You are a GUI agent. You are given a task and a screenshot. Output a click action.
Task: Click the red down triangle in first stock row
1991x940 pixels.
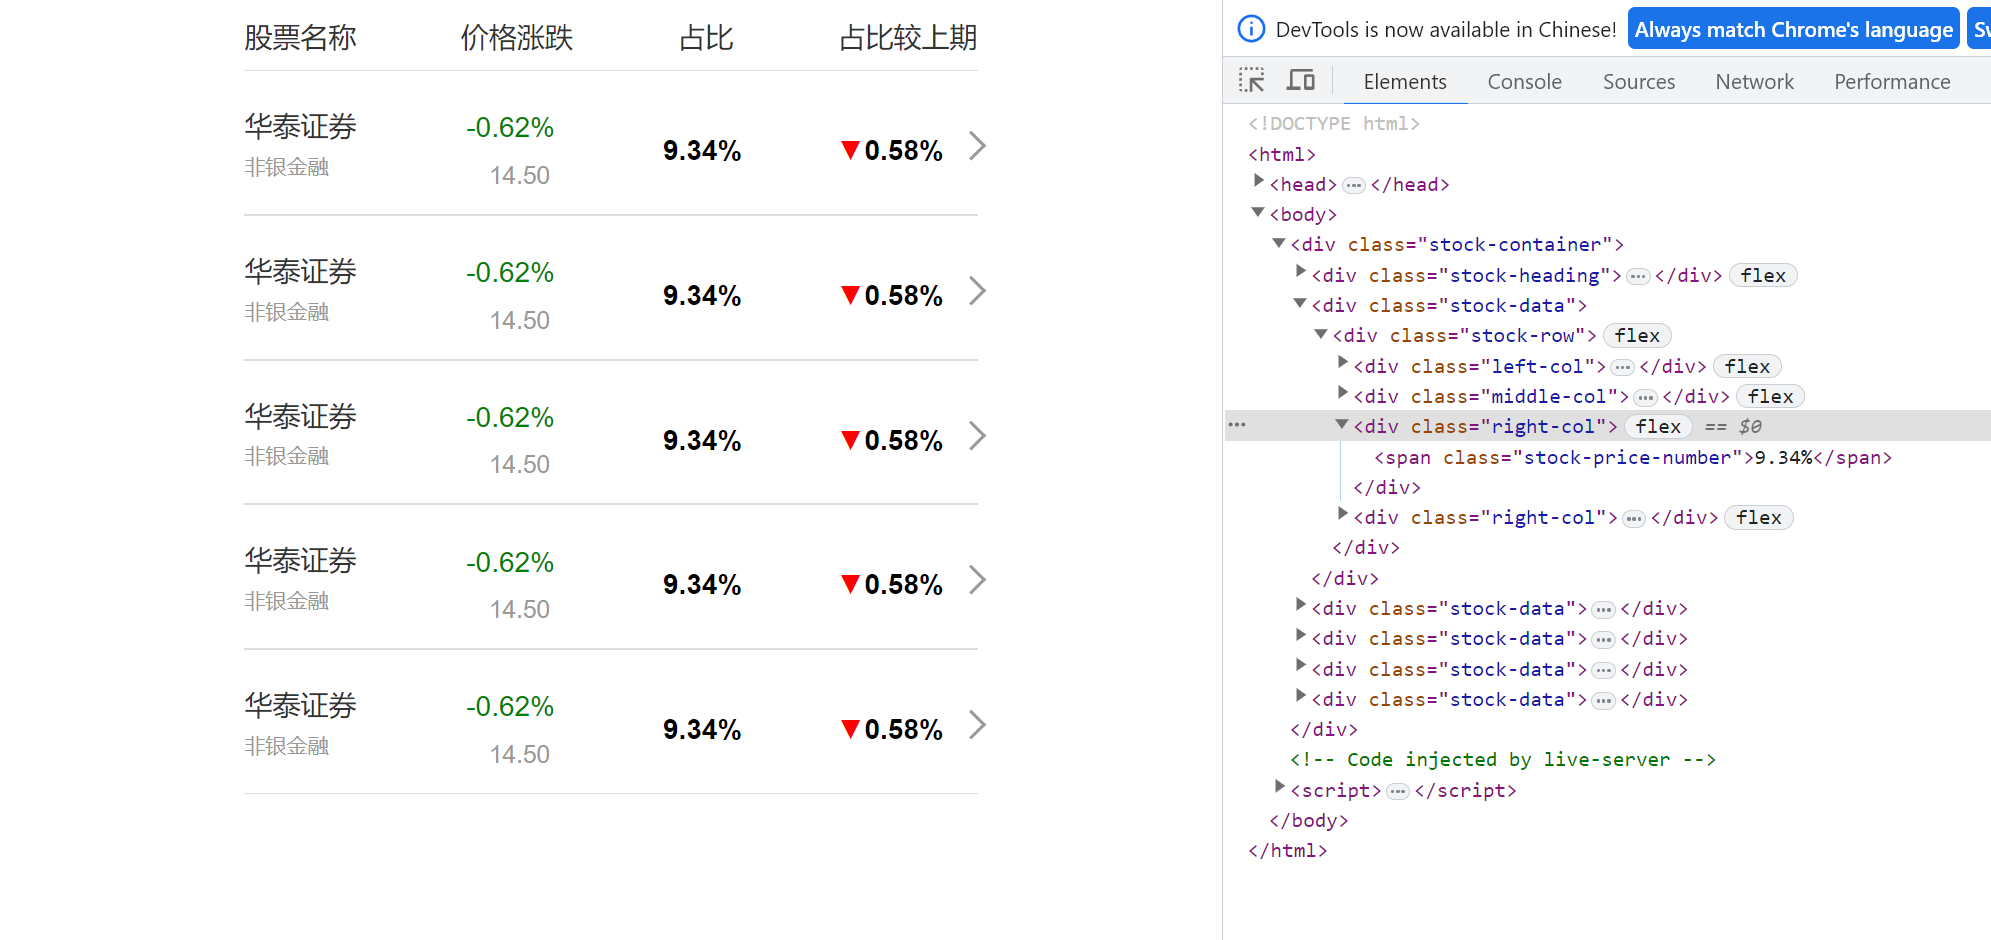pyautogui.click(x=851, y=151)
